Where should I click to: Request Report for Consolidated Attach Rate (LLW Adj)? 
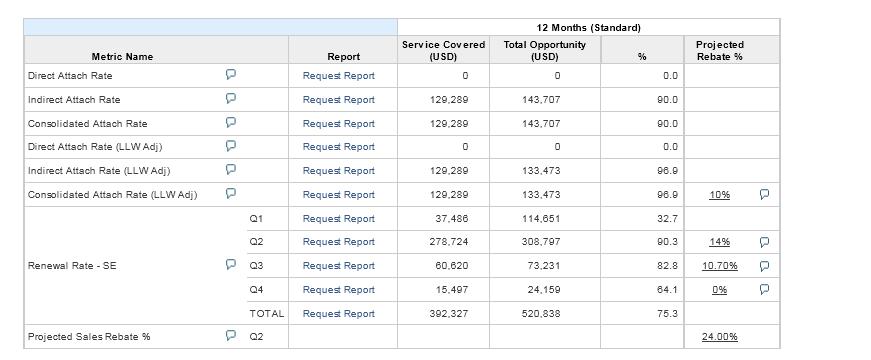[339, 194]
